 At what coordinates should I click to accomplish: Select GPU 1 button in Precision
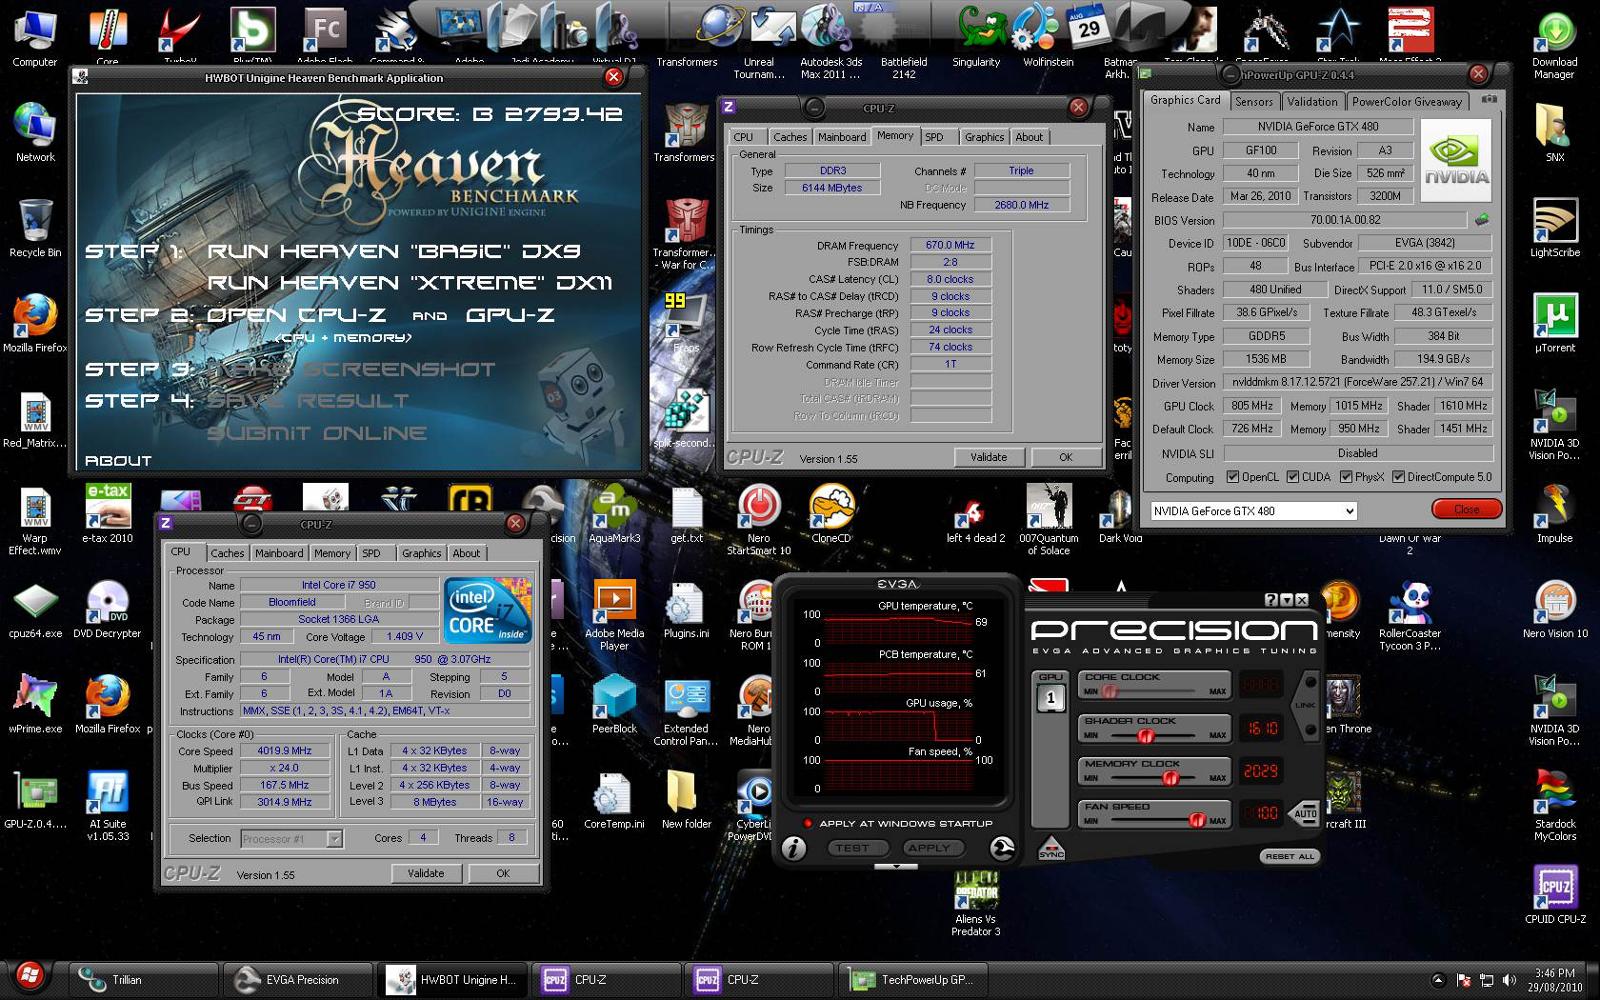click(1050, 698)
